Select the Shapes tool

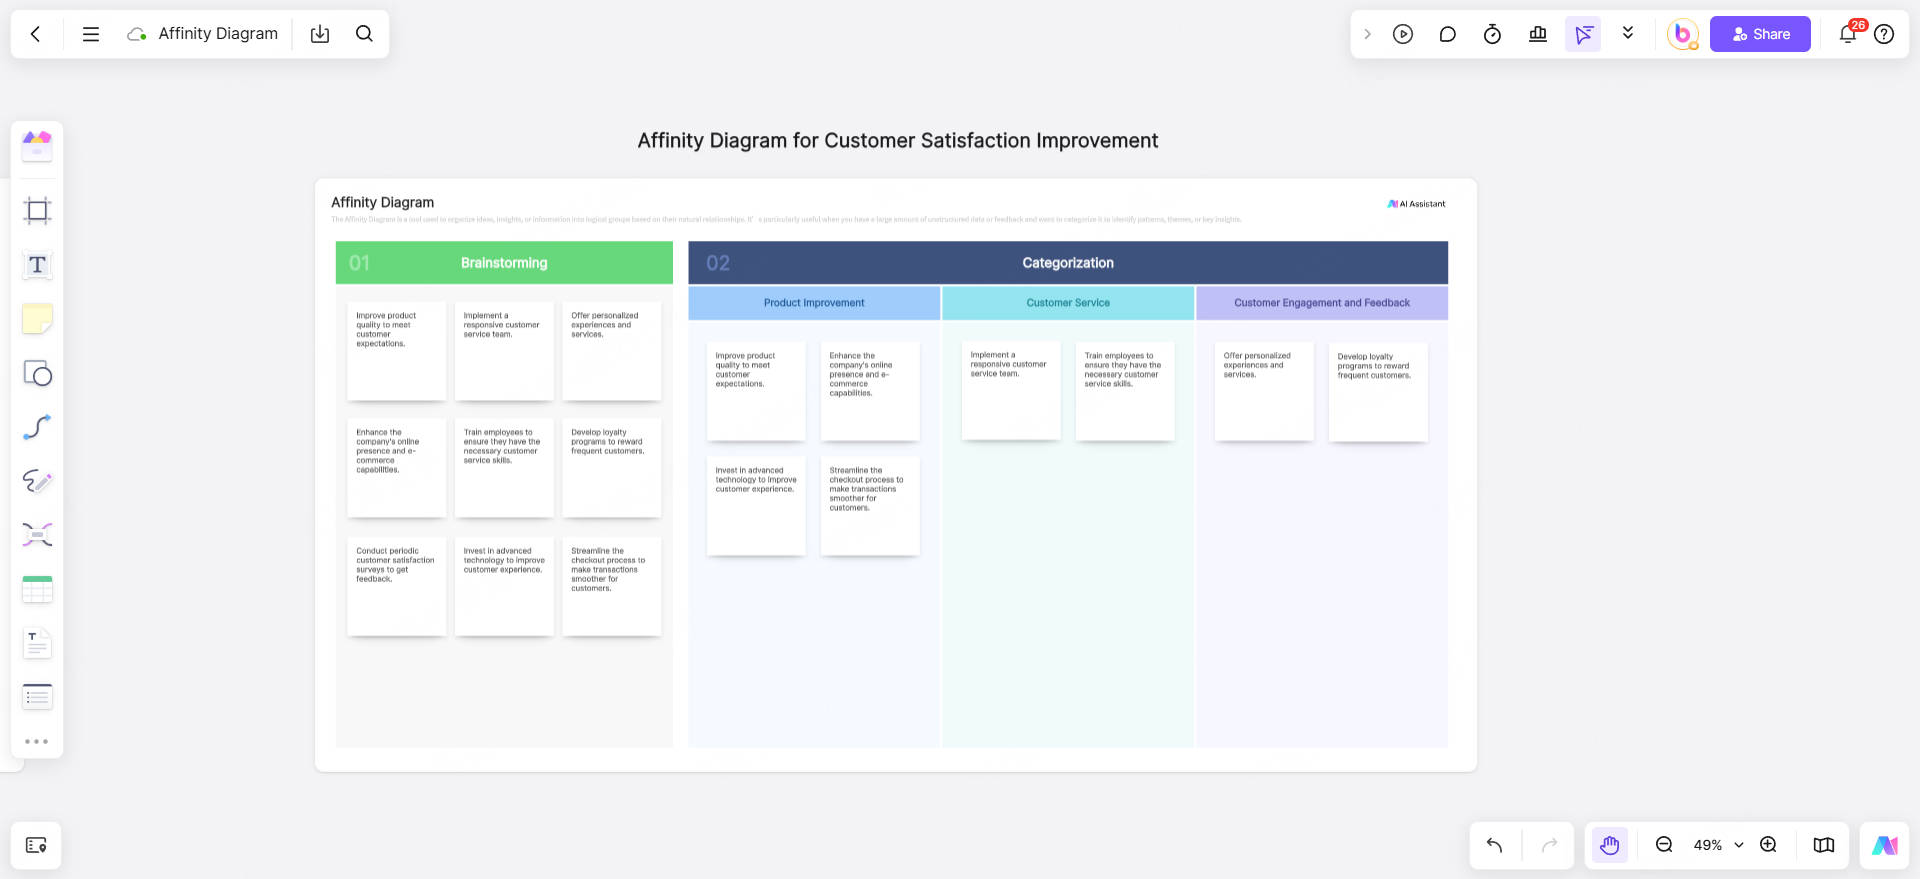coord(37,373)
